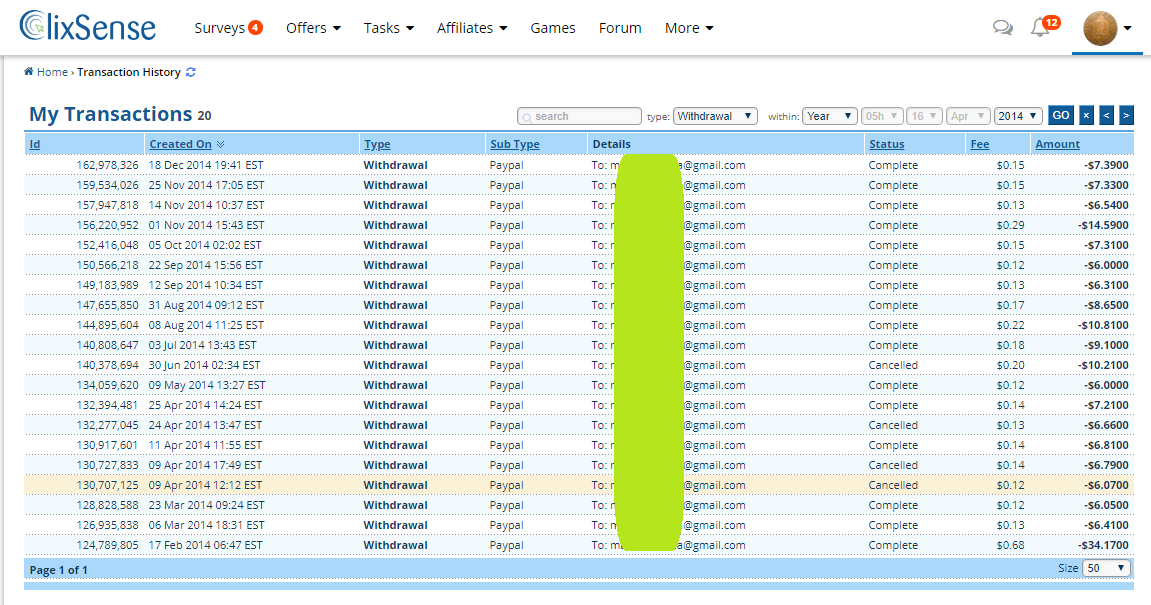Sort by the Created On column header
1151x605 pixels.
pos(181,144)
